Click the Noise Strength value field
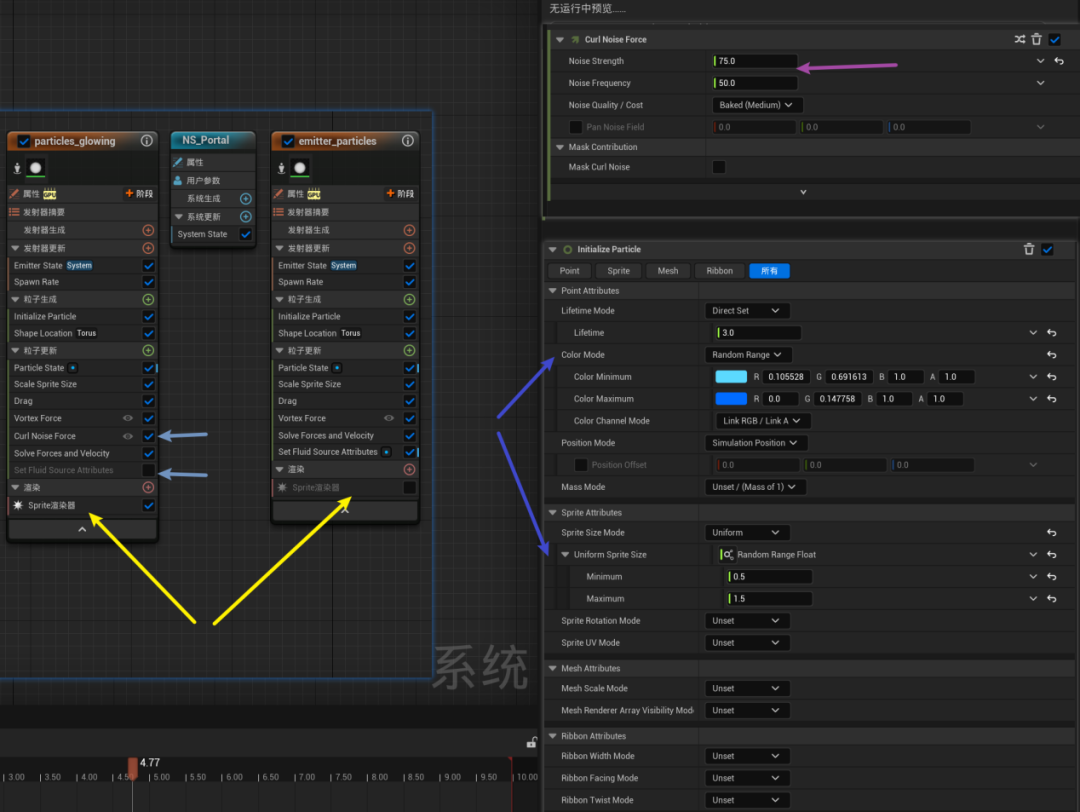This screenshot has width=1080, height=812. pos(755,61)
